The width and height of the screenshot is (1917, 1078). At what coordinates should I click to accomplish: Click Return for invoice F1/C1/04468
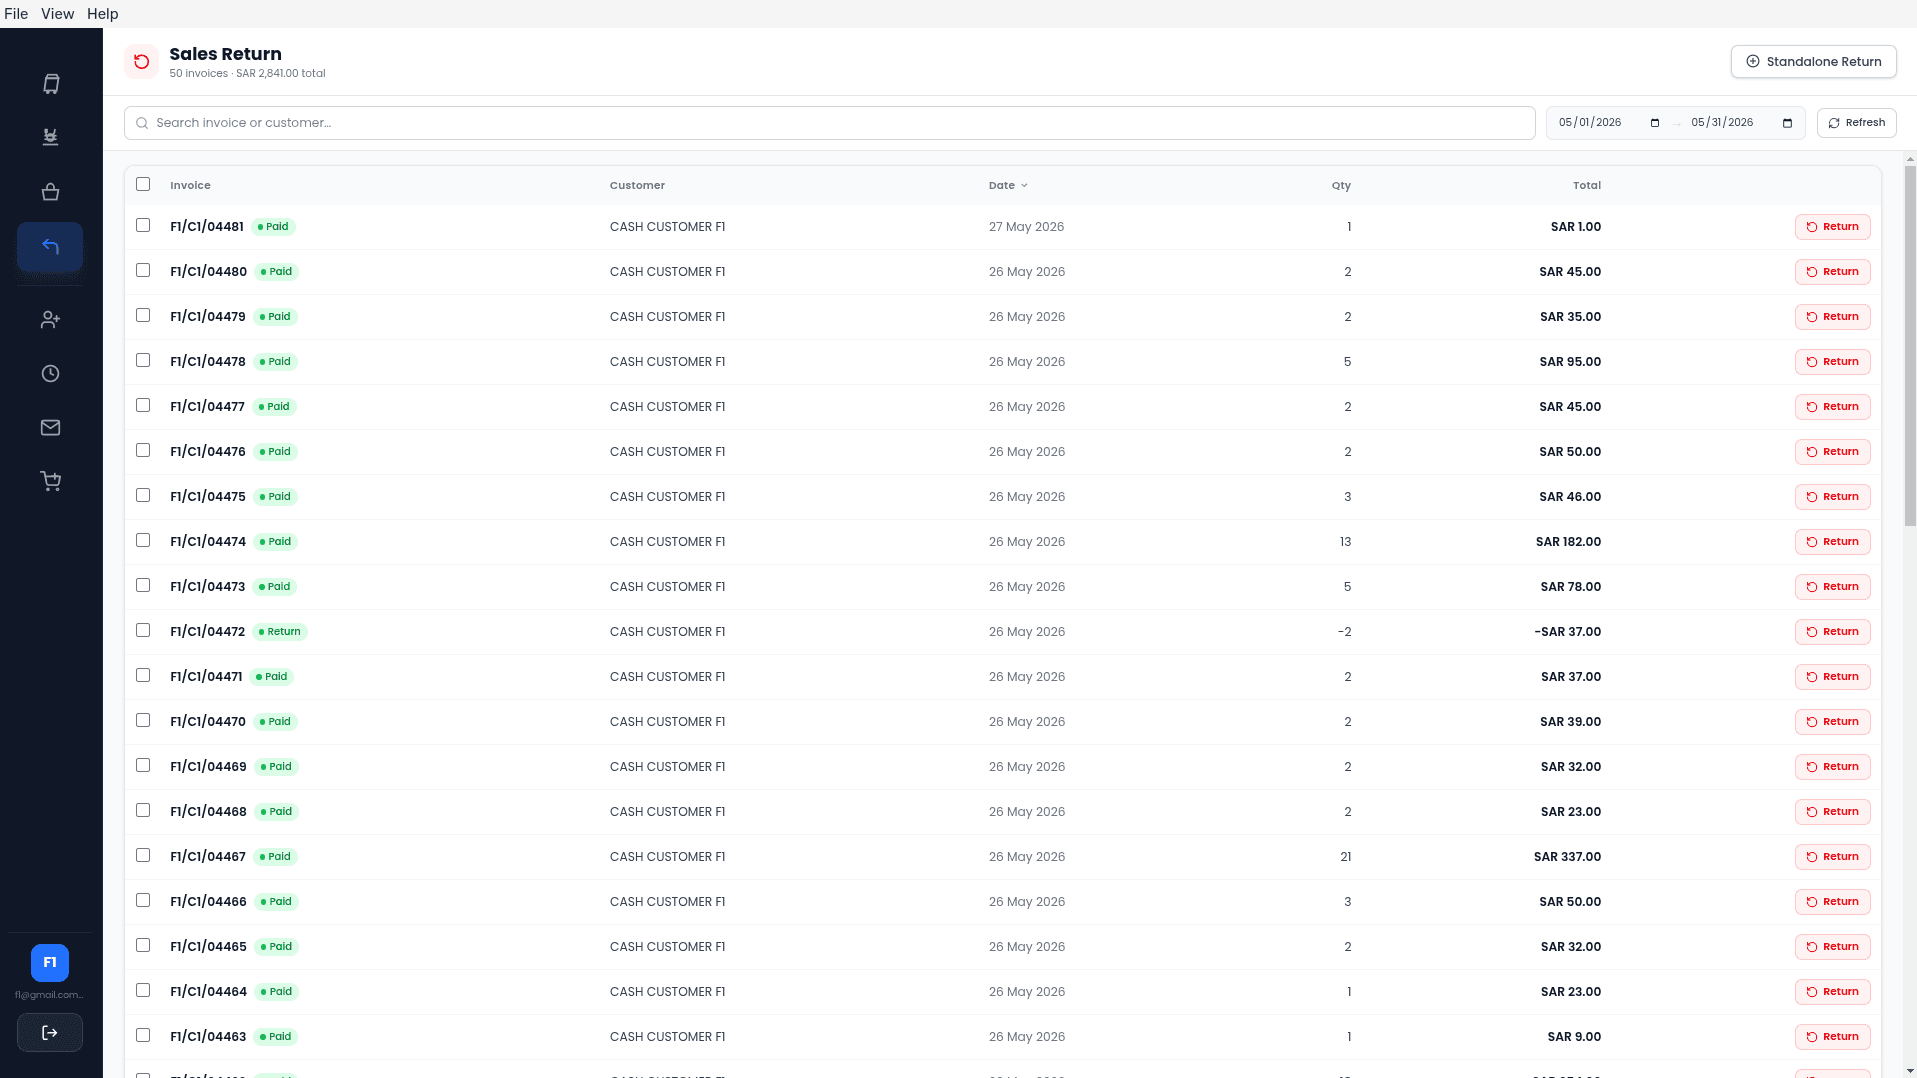point(1832,812)
